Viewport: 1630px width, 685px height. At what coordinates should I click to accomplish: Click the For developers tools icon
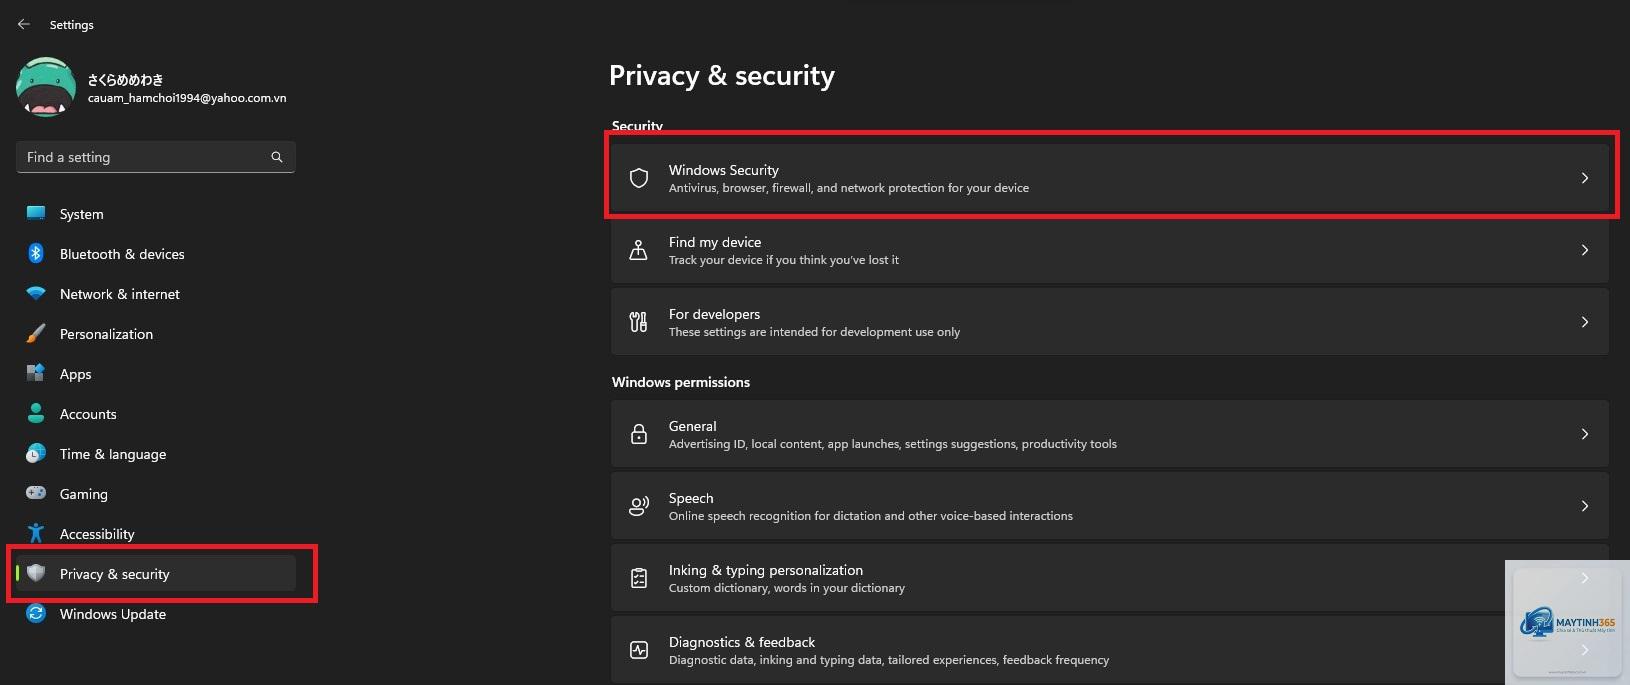(x=639, y=322)
